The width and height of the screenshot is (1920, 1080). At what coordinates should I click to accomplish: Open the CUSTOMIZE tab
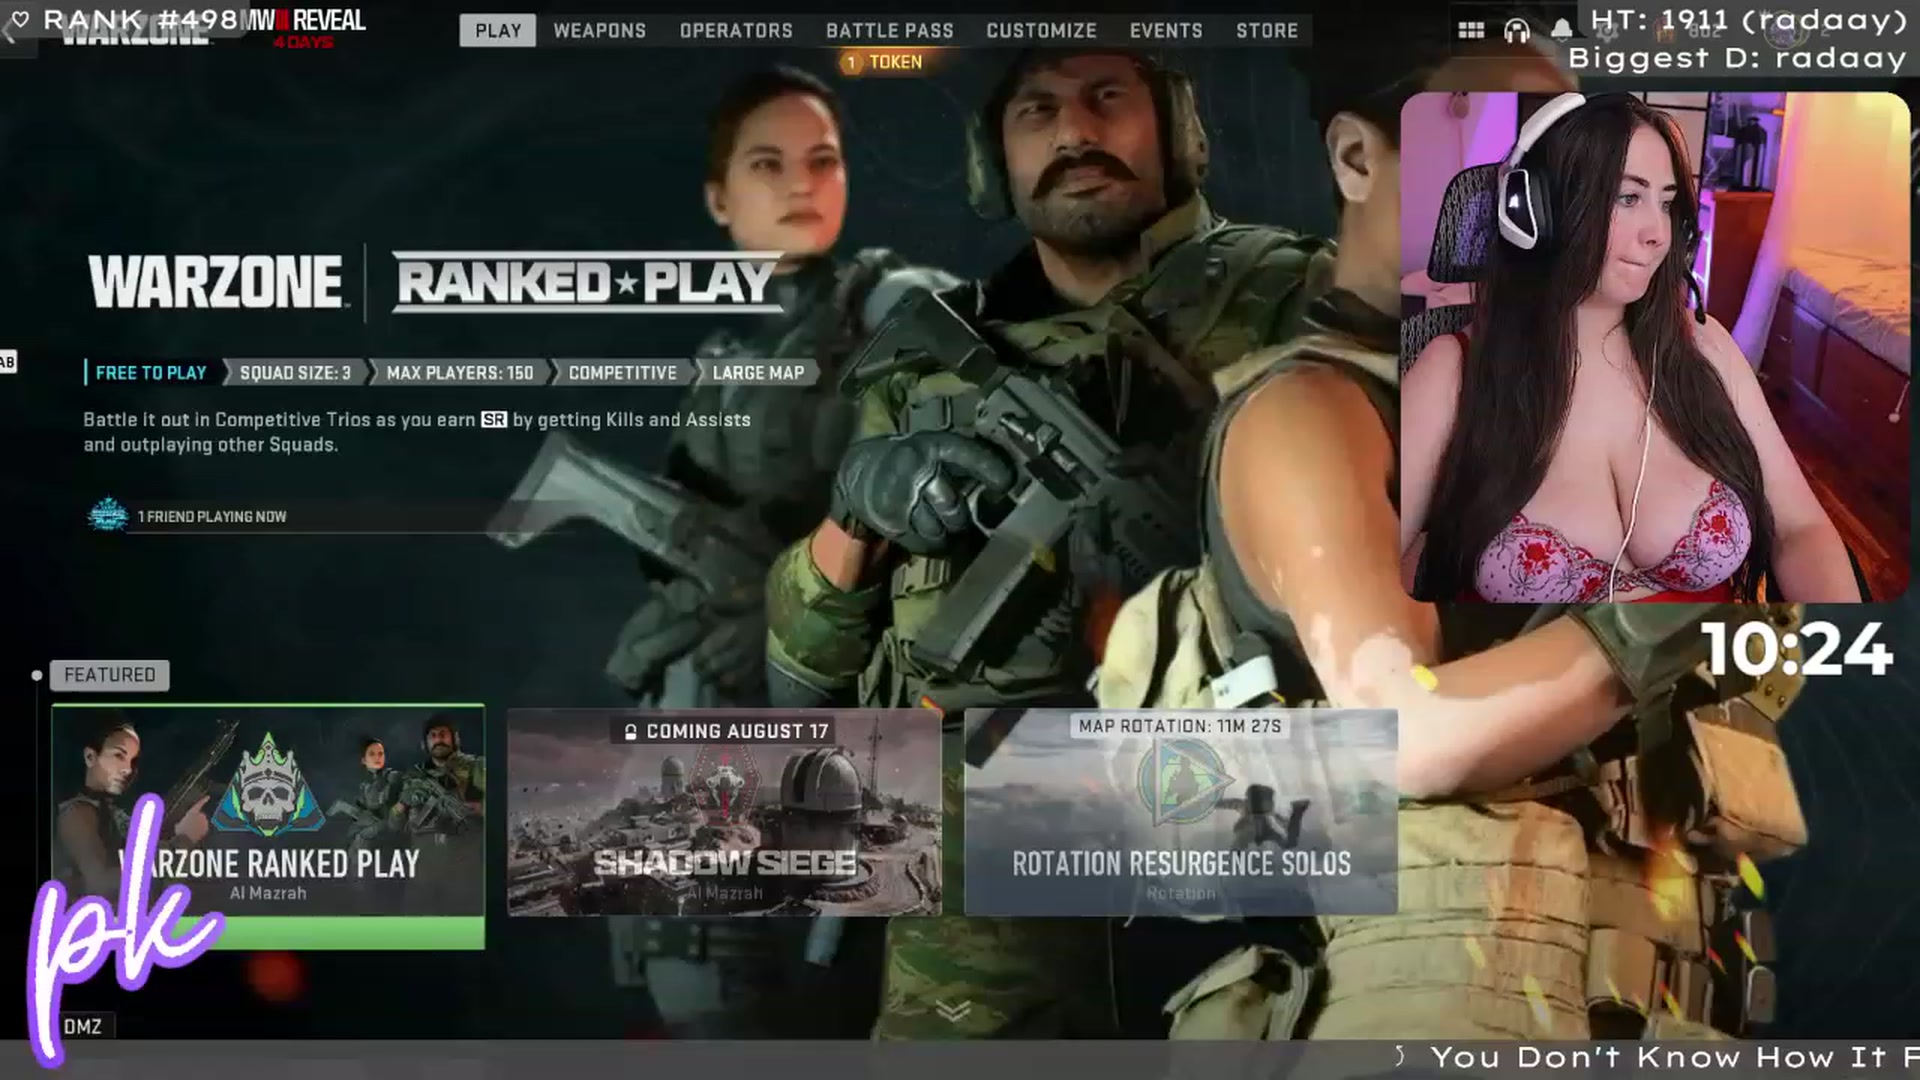[1041, 31]
